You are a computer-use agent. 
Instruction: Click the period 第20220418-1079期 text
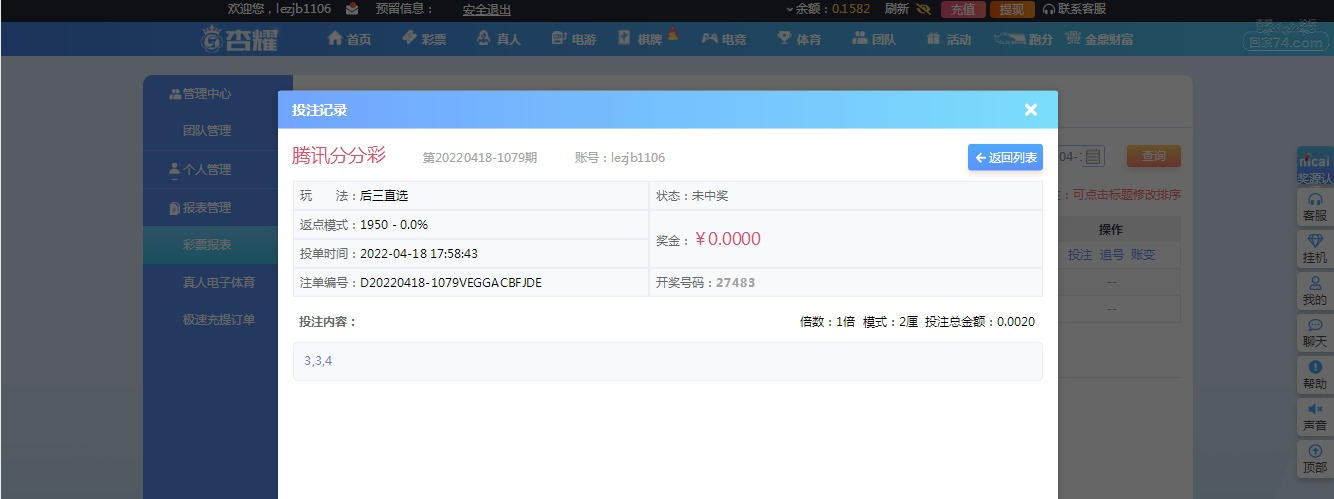pos(480,158)
